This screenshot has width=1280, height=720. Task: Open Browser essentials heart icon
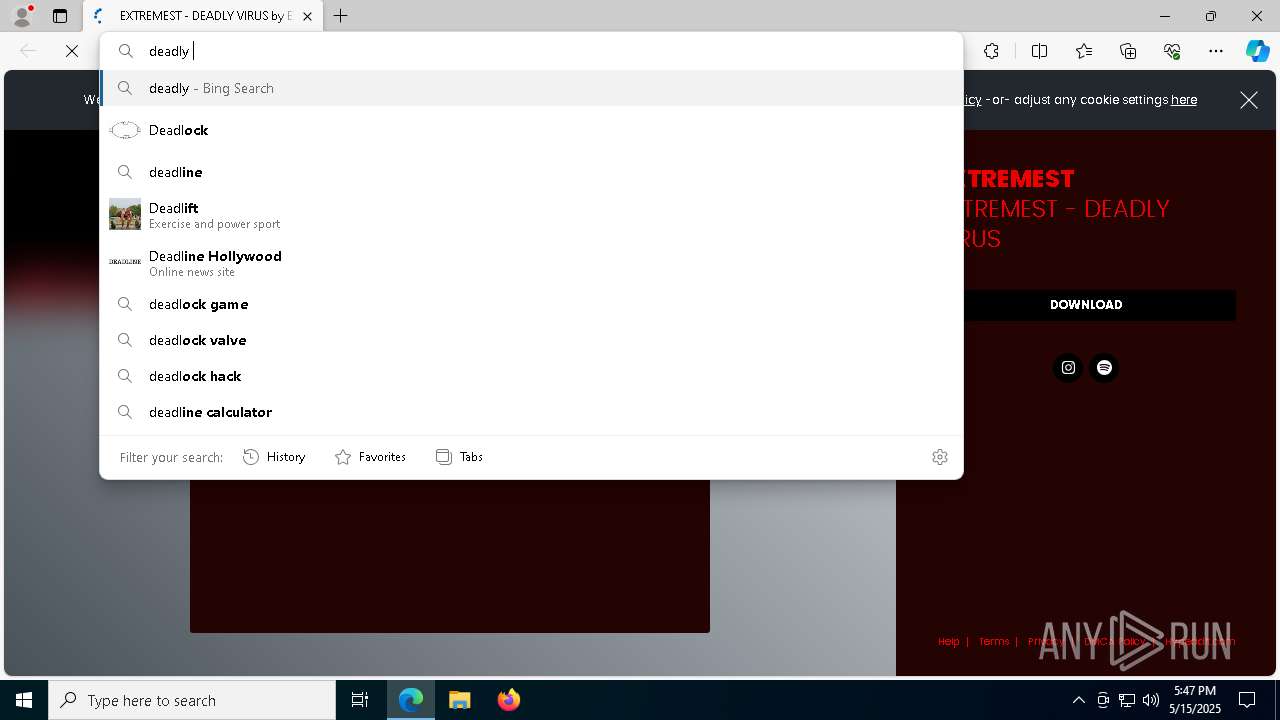tap(1172, 51)
